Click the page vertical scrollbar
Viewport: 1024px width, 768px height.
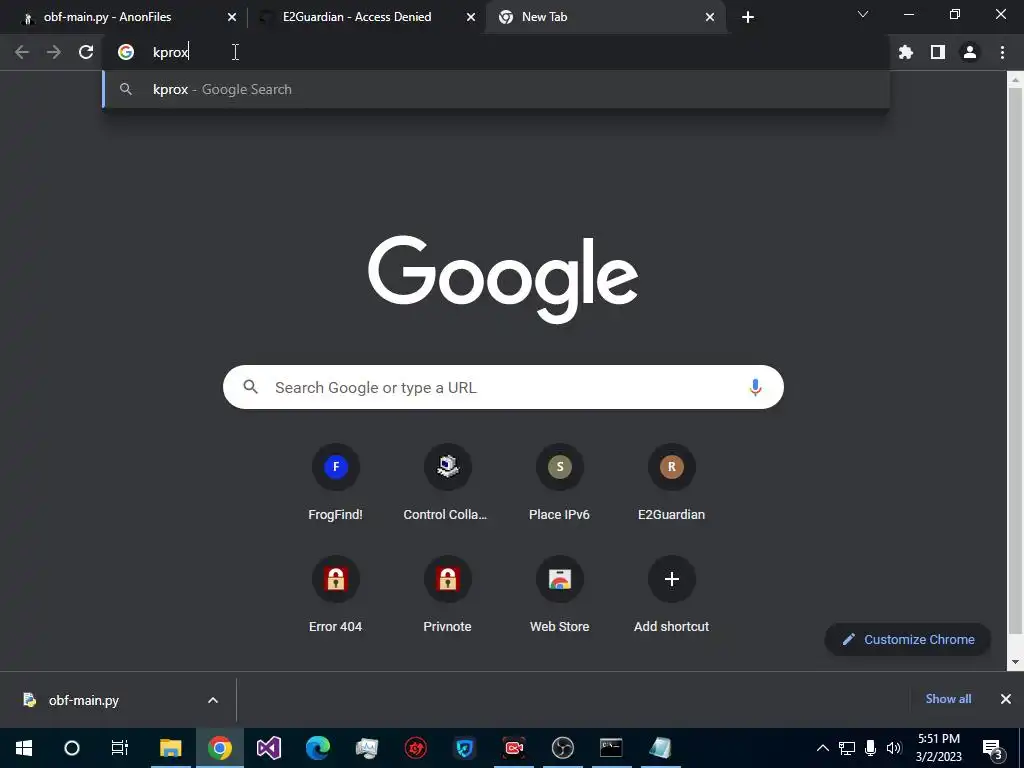[x=1015, y=359]
